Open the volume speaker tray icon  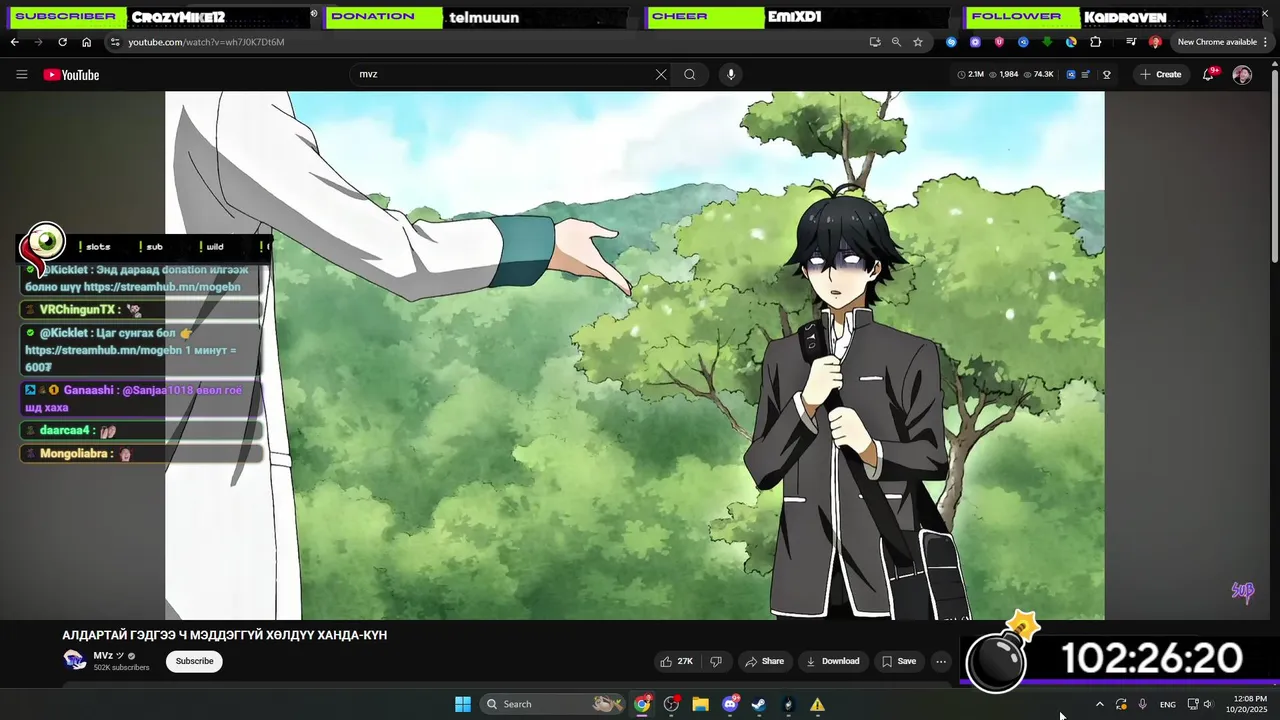1208,704
